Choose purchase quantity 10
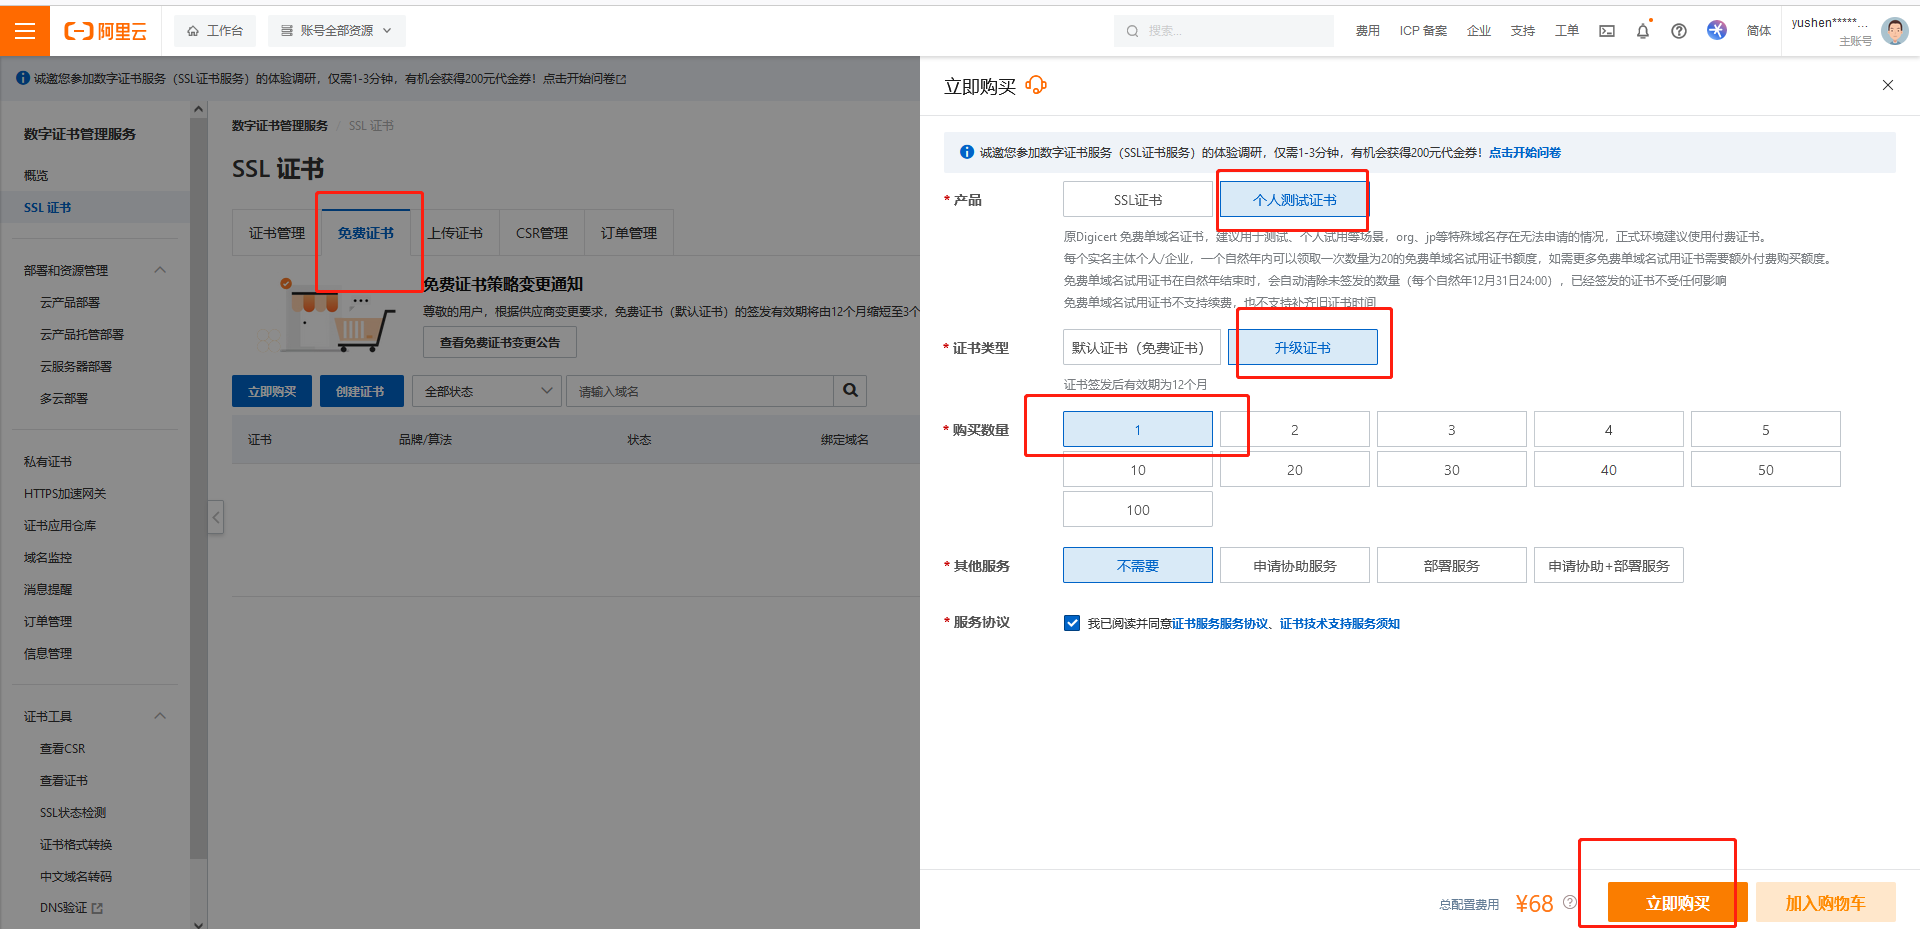This screenshot has height=929, width=1920. tap(1137, 470)
